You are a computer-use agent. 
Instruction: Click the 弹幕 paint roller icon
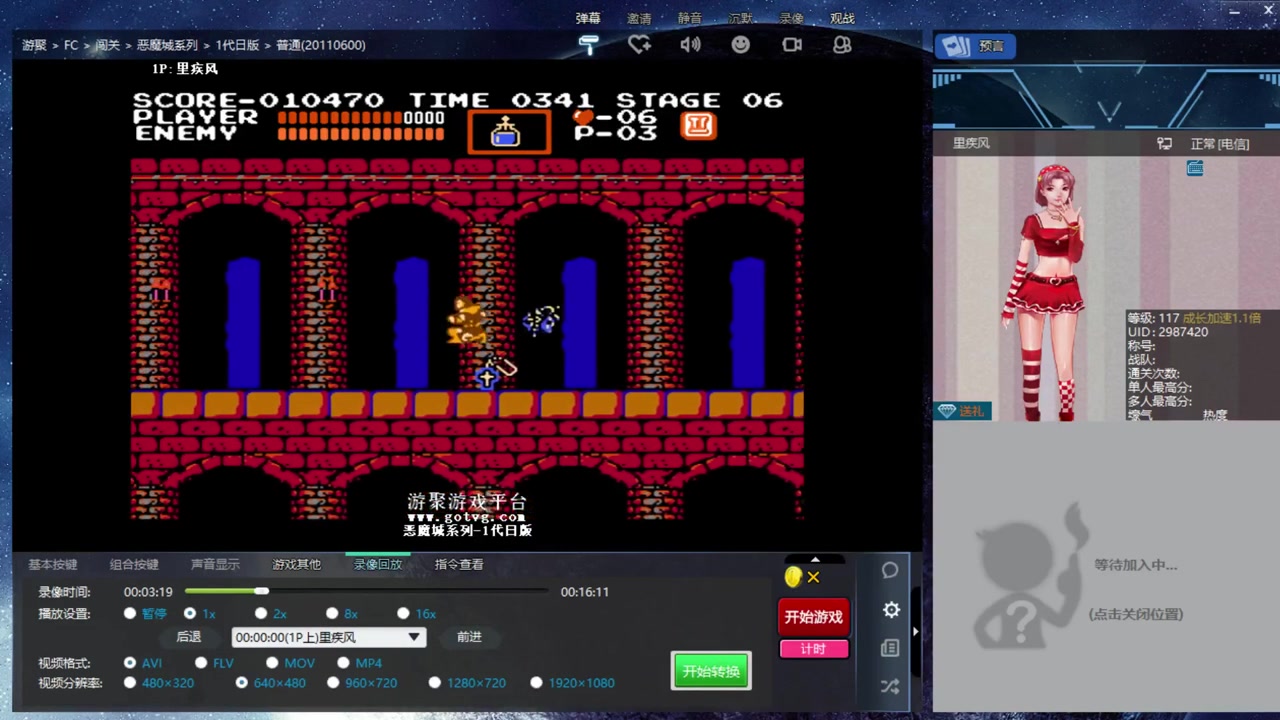[x=589, y=45]
